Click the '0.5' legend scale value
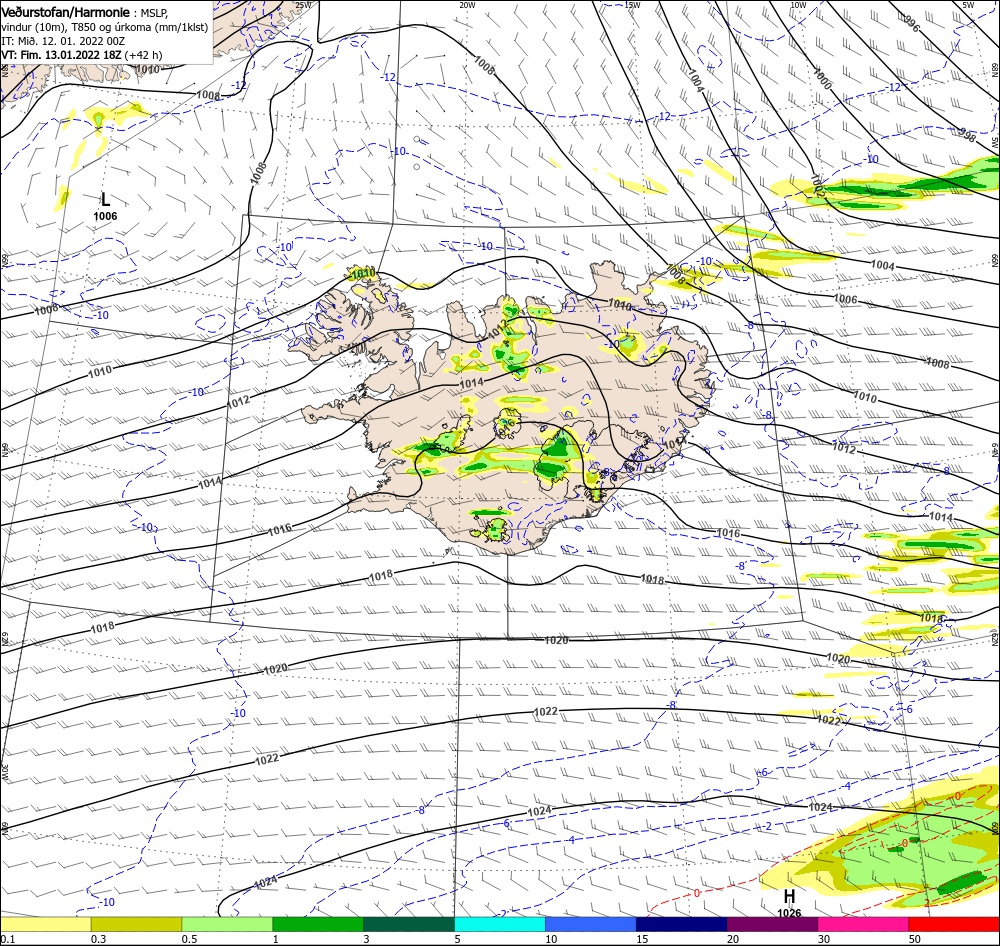This screenshot has height=946, width=1000. coord(189,939)
